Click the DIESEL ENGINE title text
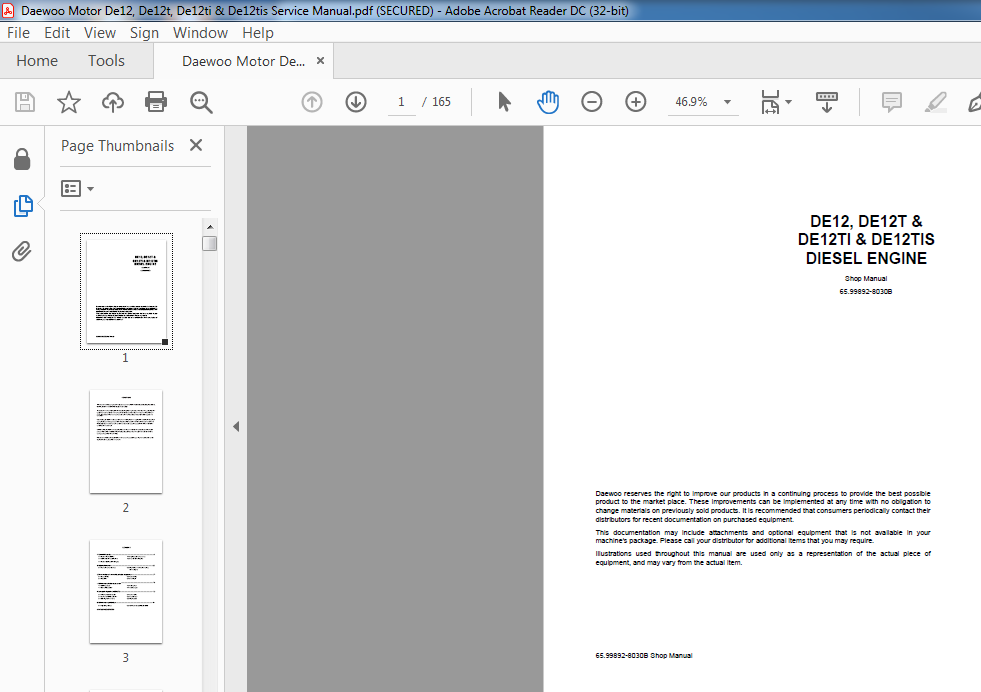 [x=866, y=258]
